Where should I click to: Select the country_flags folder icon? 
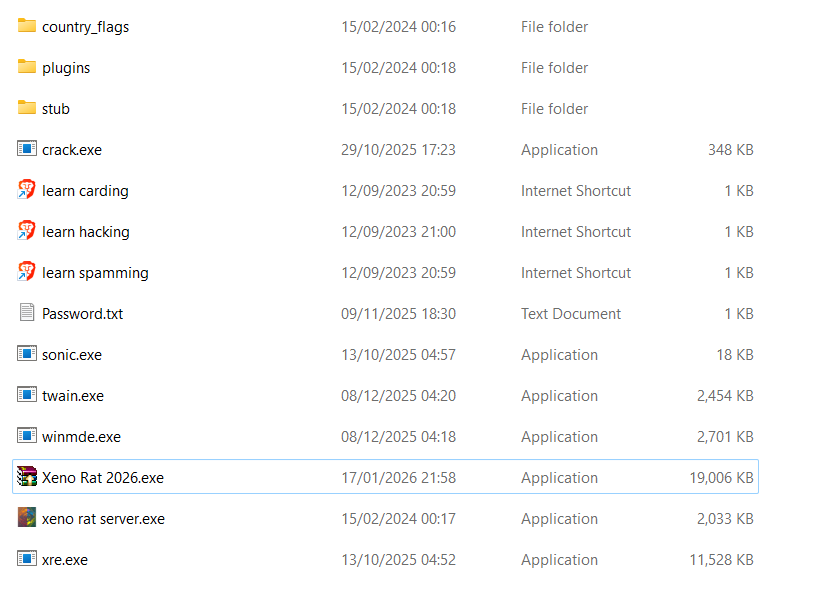[27, 26]
